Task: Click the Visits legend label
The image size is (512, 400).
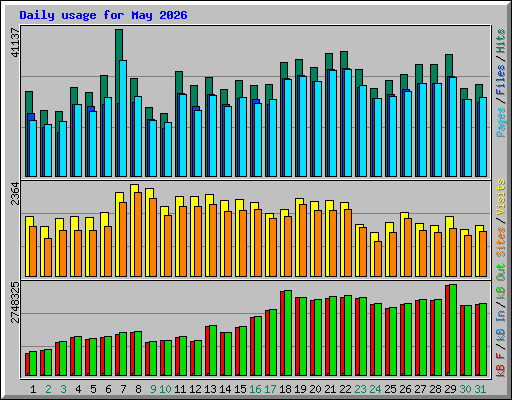Action: pos(501,197)
